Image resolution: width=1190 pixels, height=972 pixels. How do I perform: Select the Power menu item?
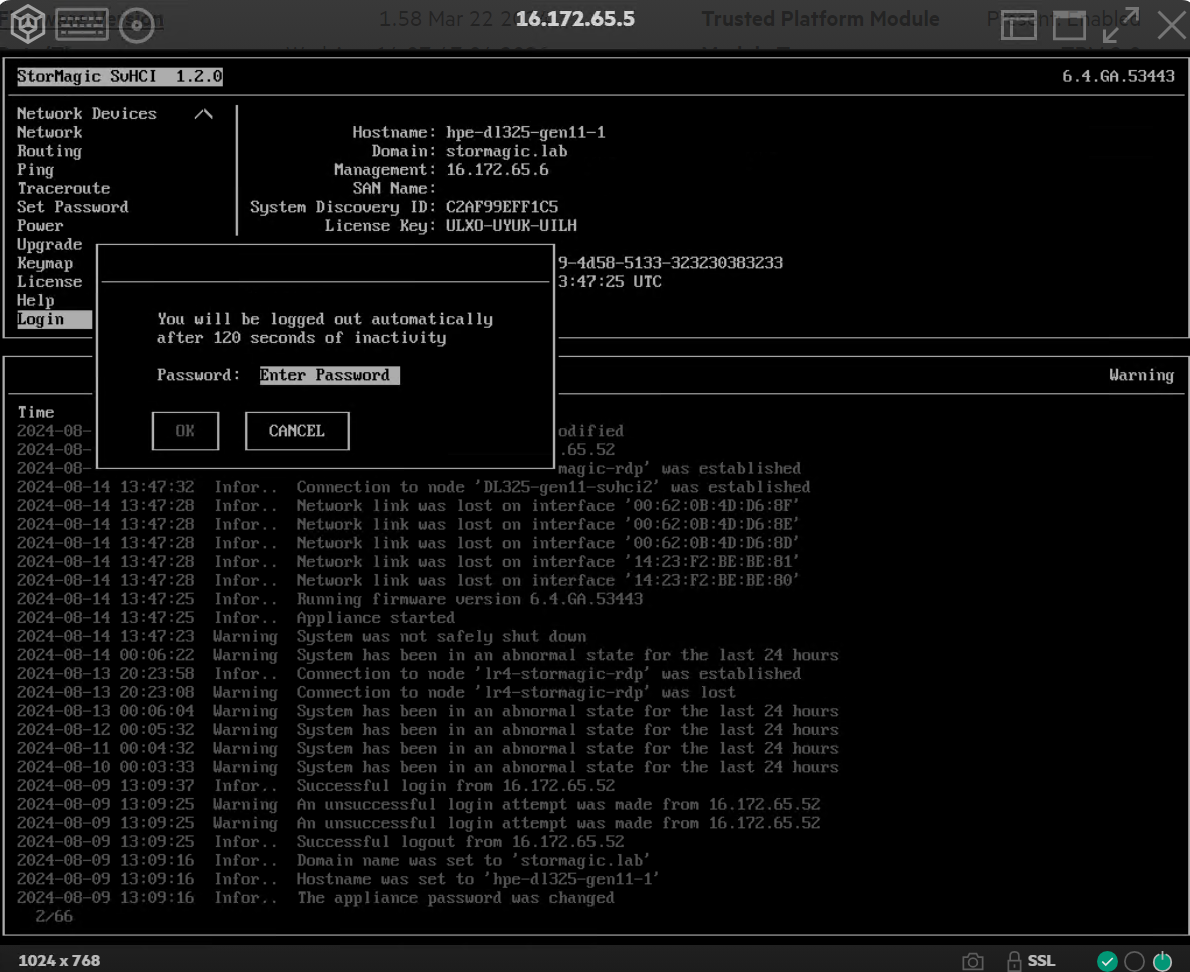[x=40, y=226]
